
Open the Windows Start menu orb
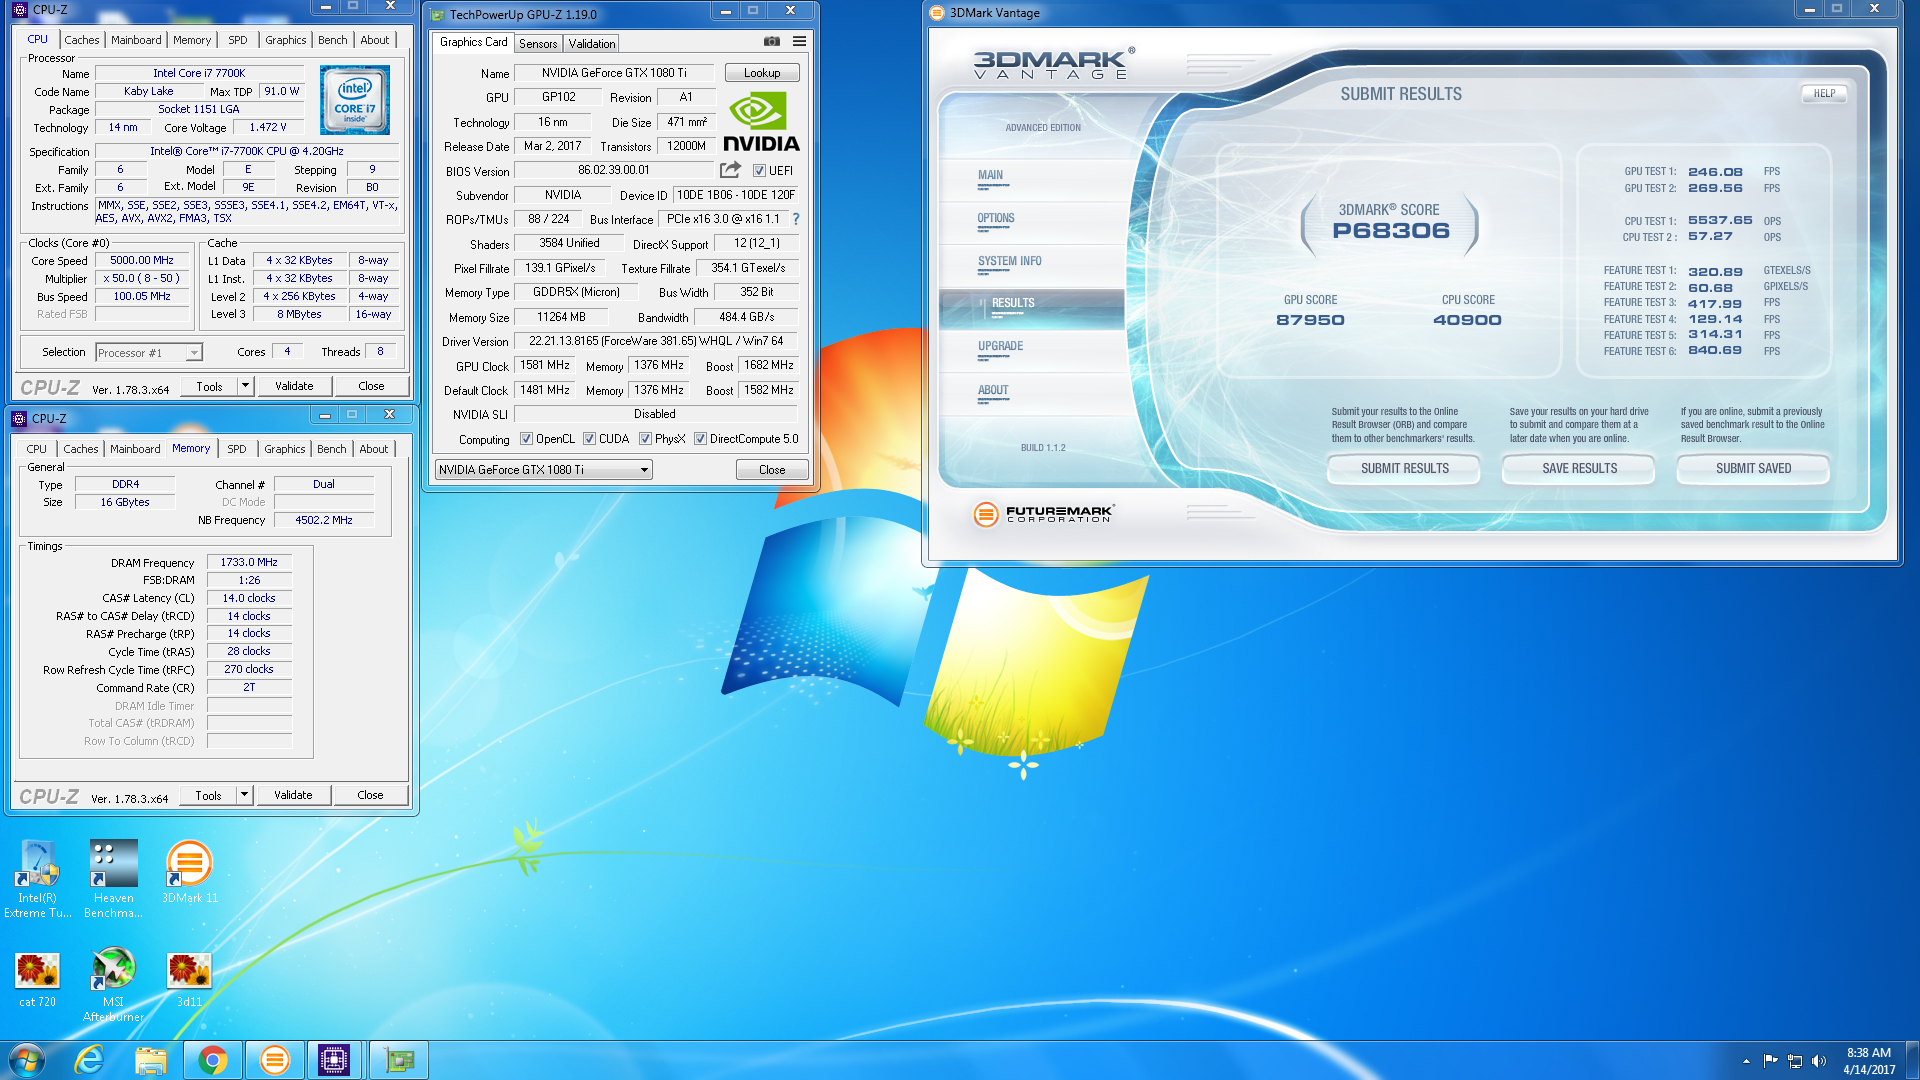pos(26,1060)
